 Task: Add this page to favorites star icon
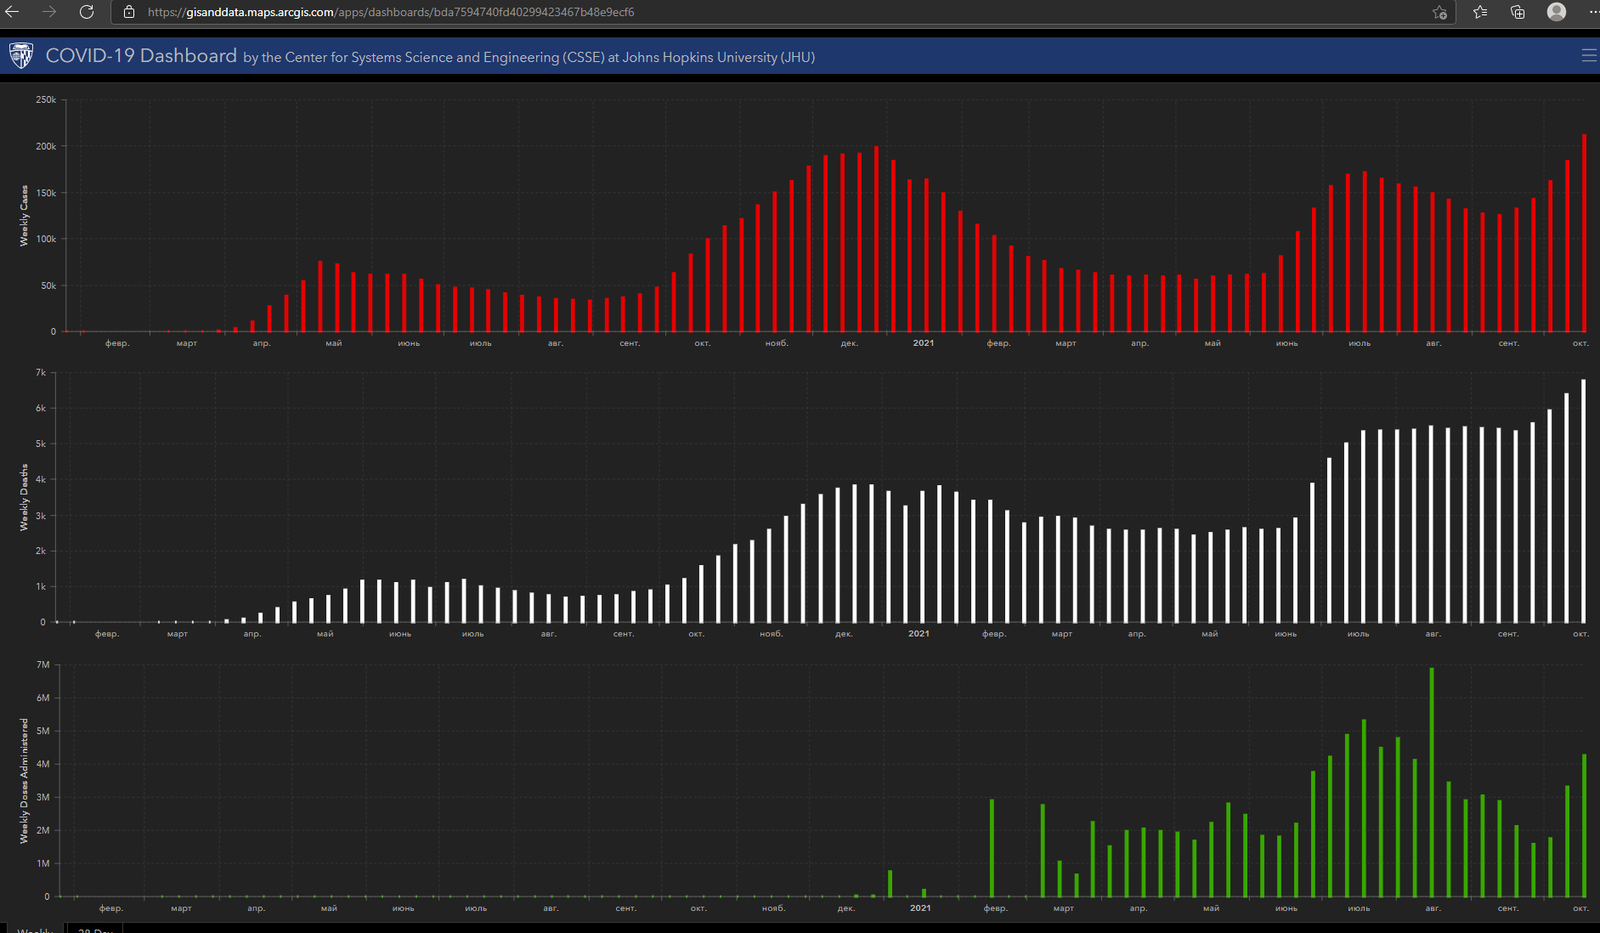click(x=1440, y=12)
